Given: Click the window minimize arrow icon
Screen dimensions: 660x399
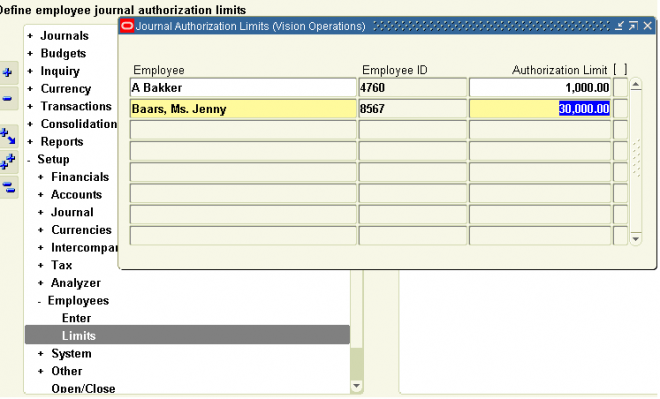Looking at the screenshot, I should pyautogui.click(x=619, y=26).
